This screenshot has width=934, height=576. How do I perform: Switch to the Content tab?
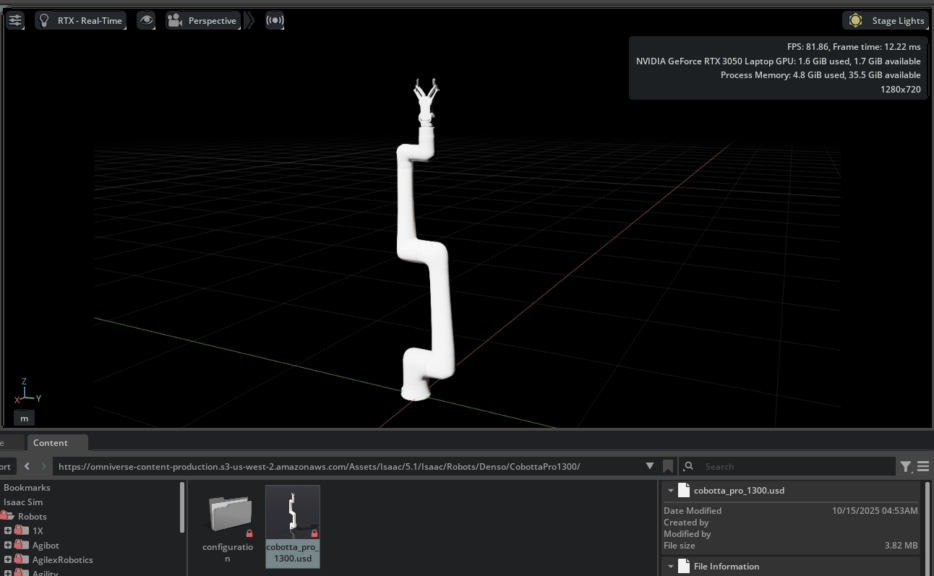(50, 443)
